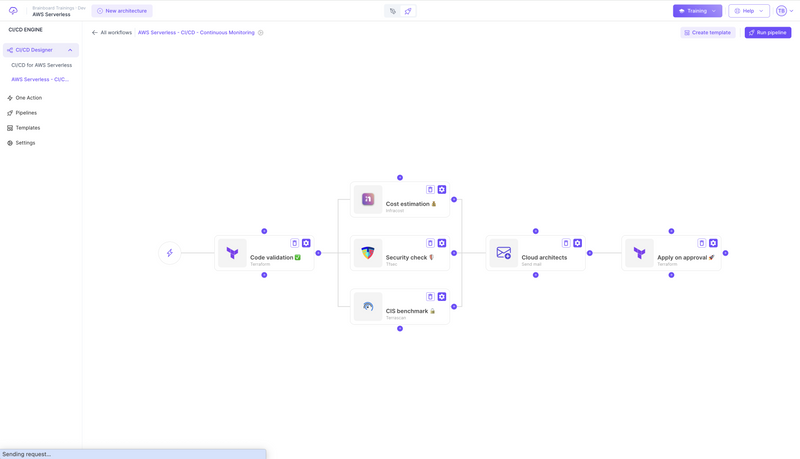Open settings gear of Code validation step
Viewport: 800px width, 459px height.
pos(306,243)
